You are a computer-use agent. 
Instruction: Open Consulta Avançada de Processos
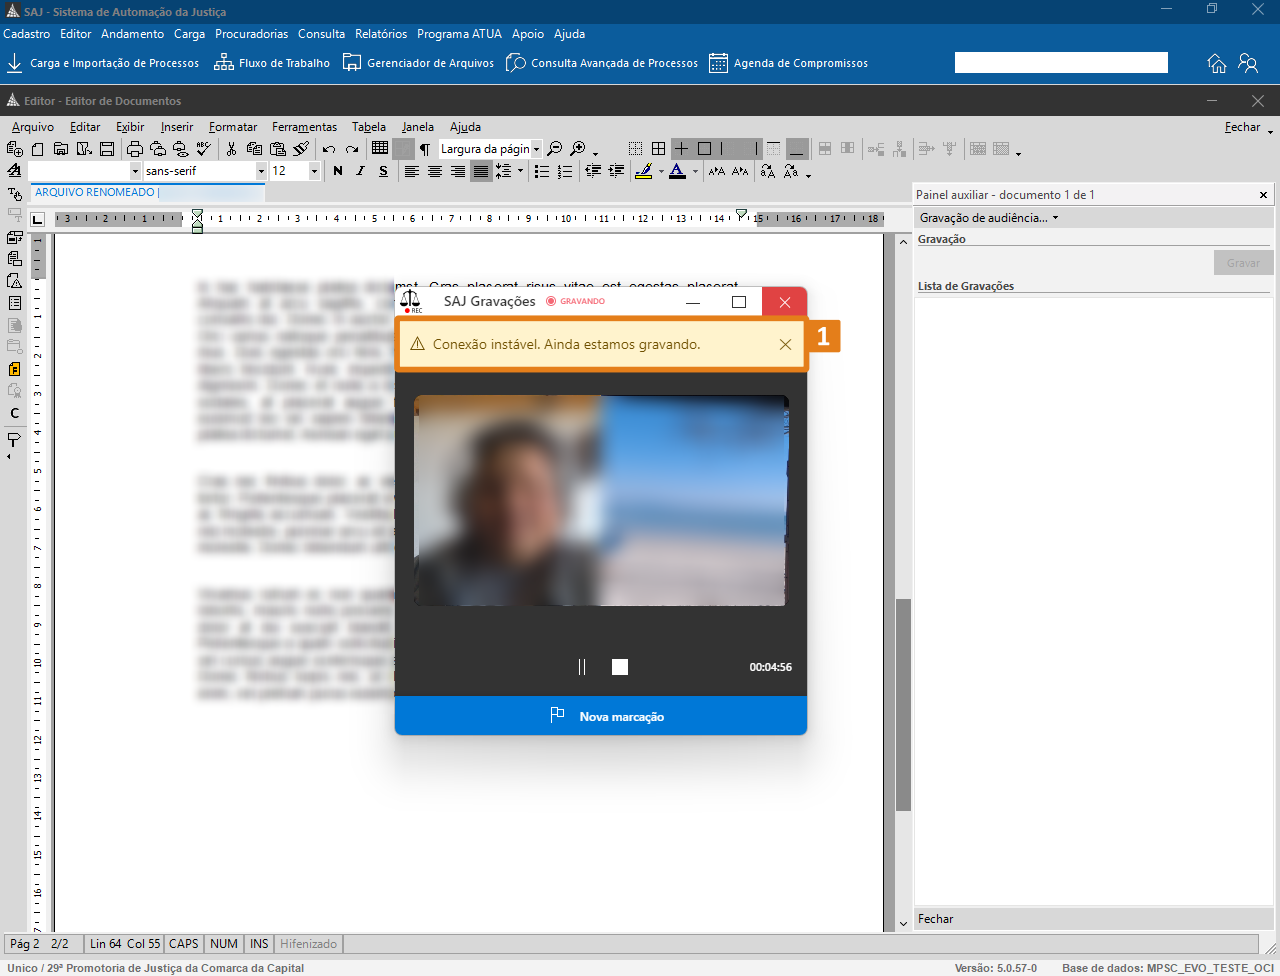tap(602, 63)
